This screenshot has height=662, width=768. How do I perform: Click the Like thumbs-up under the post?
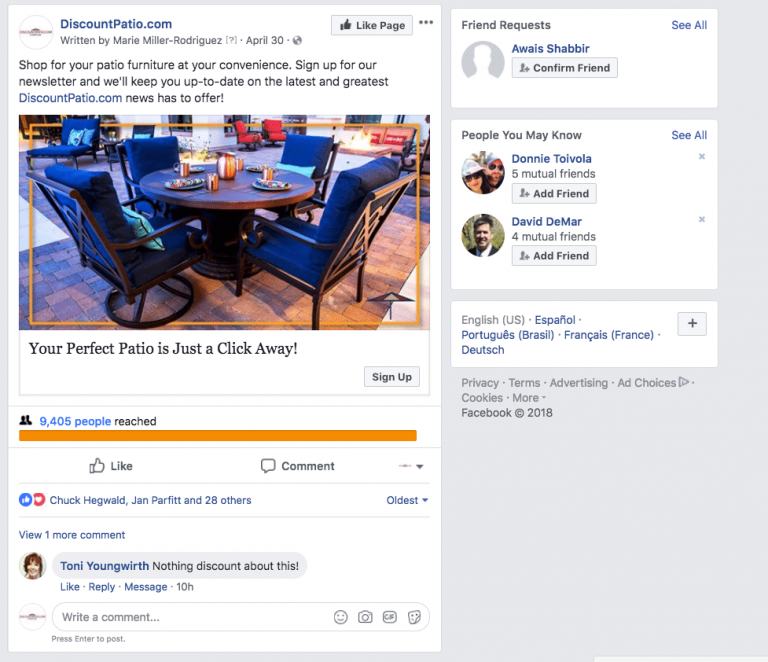click(x=111, y=466)
